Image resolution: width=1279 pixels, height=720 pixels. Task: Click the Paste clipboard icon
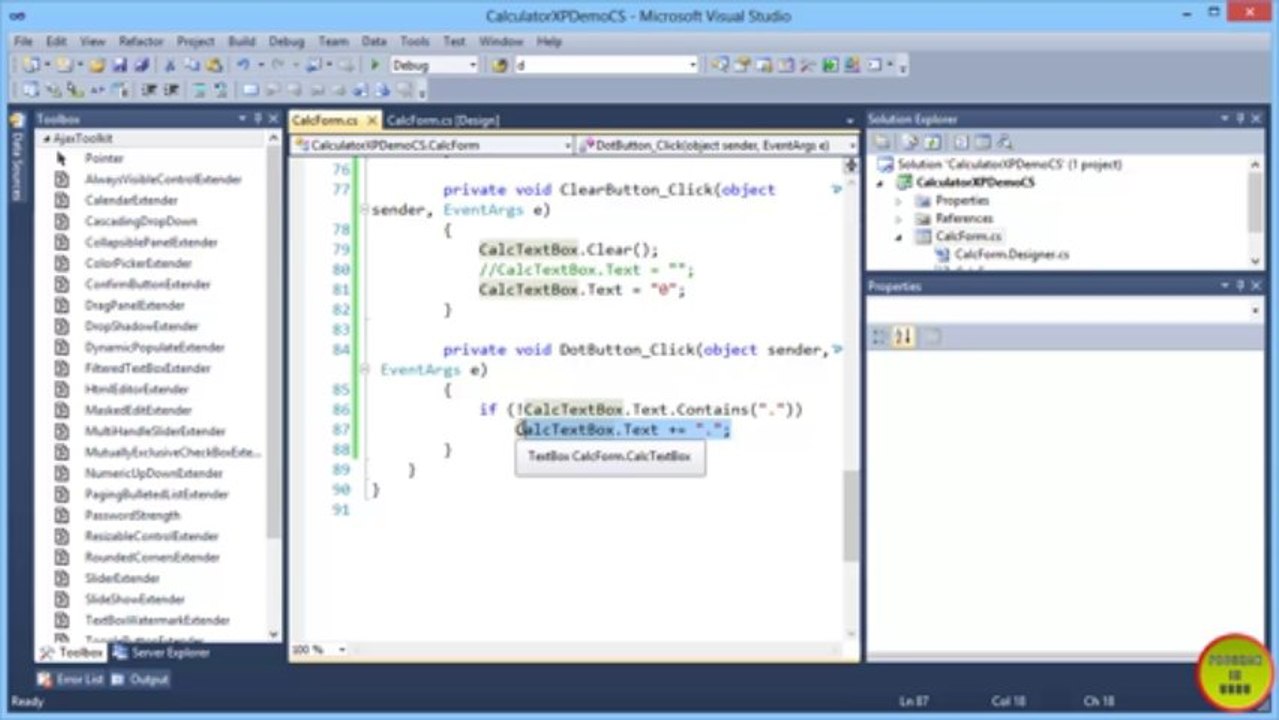click(x=213, y=65)
